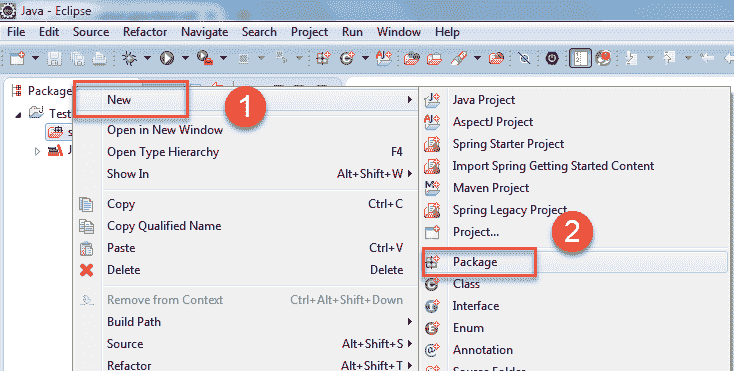Click the Next Annotation toolbar icon
The width and height of the screenshot is (734, 371).
[x=632, y=58]
